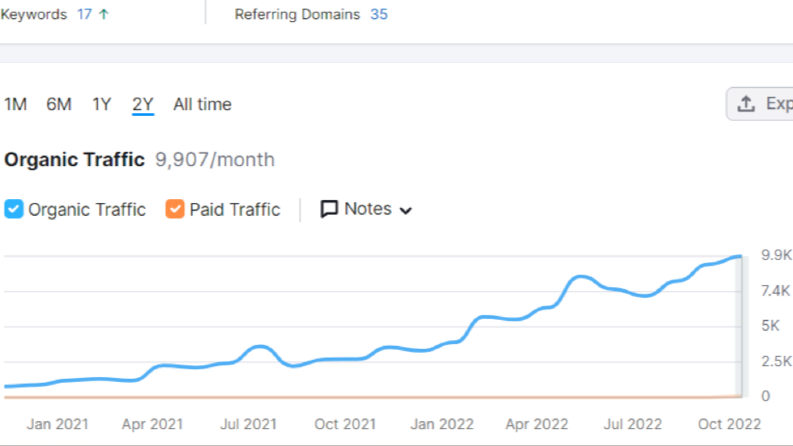This screenshot has height=446, width=793.
Task: Uncheck the Paid Traffic checkbox
Action: click(x=175, y=209)
